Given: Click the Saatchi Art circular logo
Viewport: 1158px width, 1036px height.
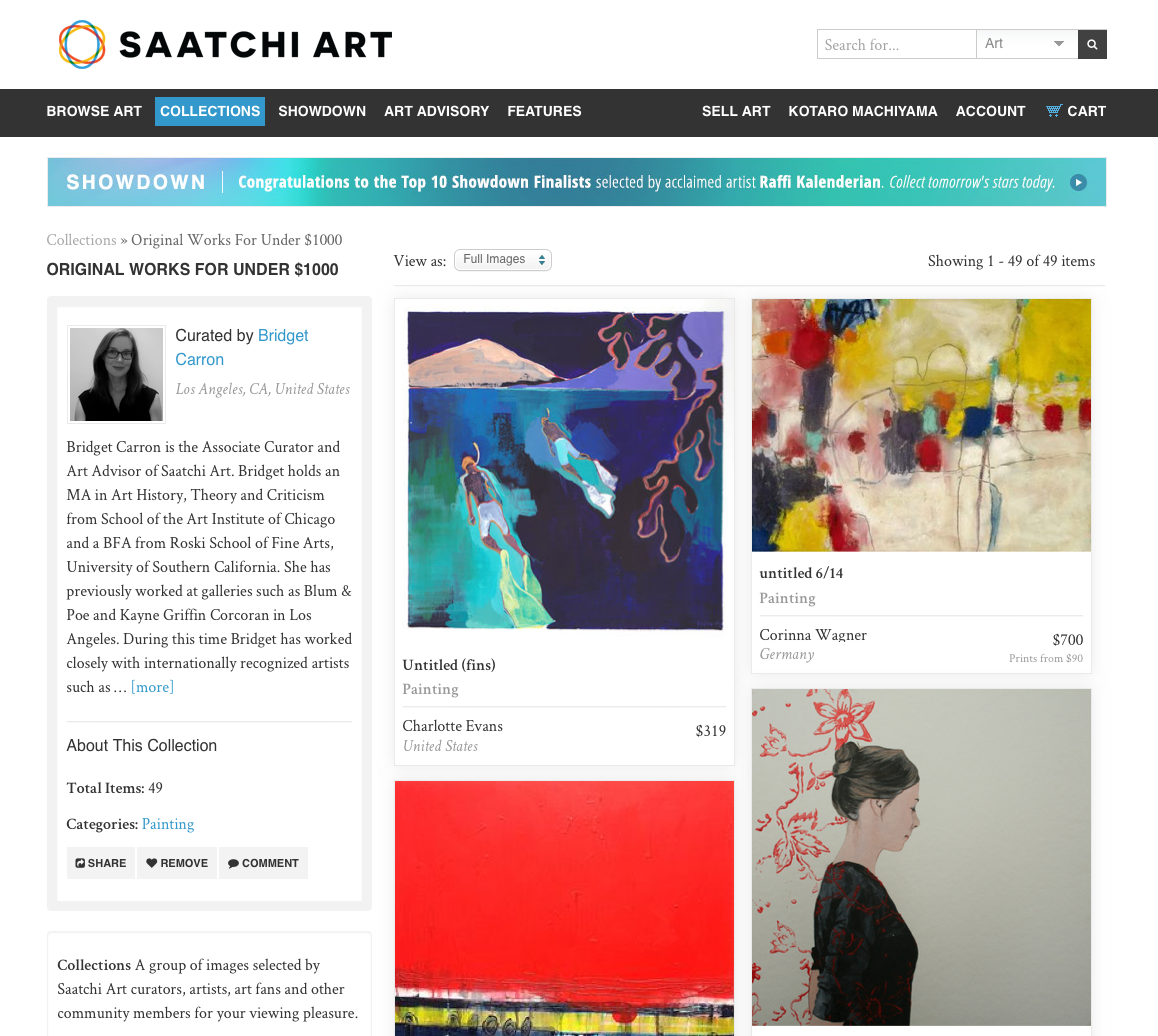Looking at the screenshot, I should point(82,44).
